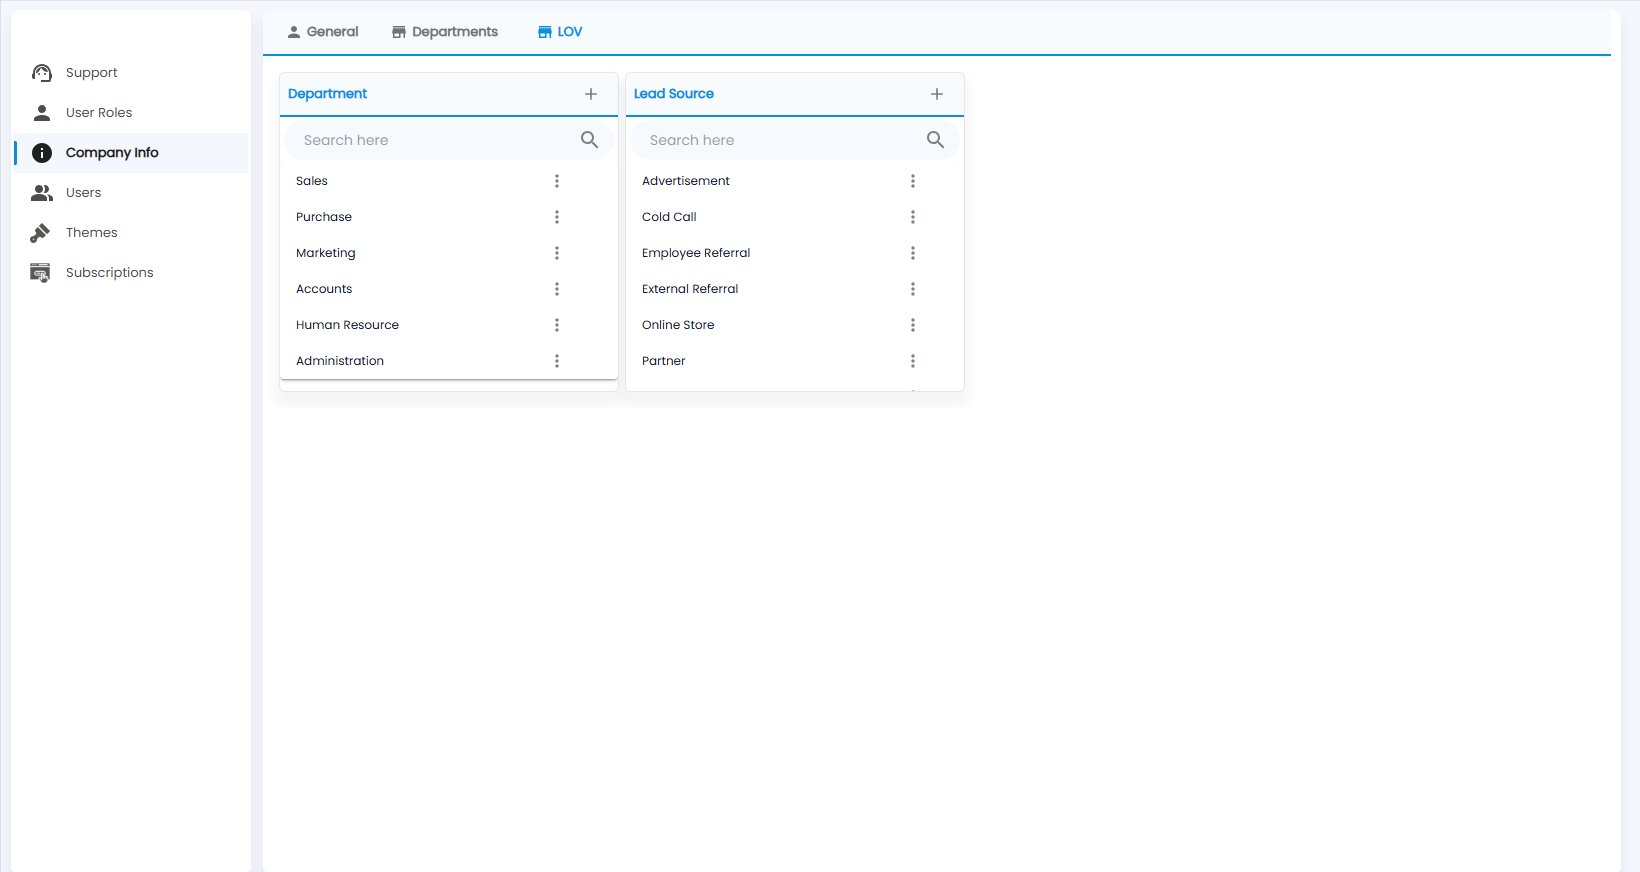Select the External Referral lead source
1640x872 pixels.
(x=795, y=289)
